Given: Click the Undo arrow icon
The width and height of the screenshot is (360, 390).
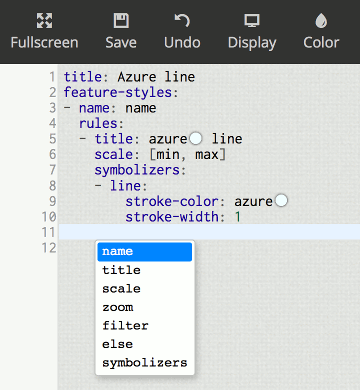Looking at the screenshot, I should coord(182,21).
